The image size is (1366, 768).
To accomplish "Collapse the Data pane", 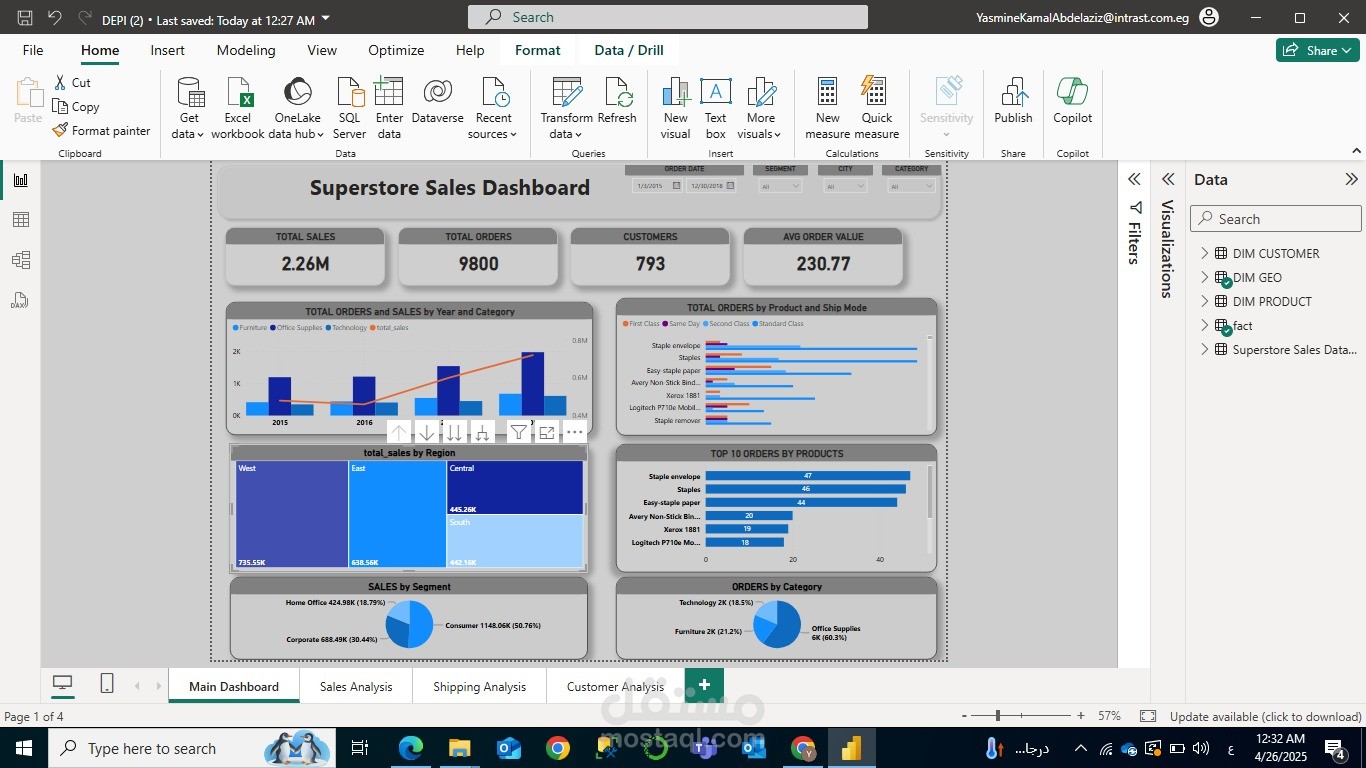I will tap(1351, 179).
